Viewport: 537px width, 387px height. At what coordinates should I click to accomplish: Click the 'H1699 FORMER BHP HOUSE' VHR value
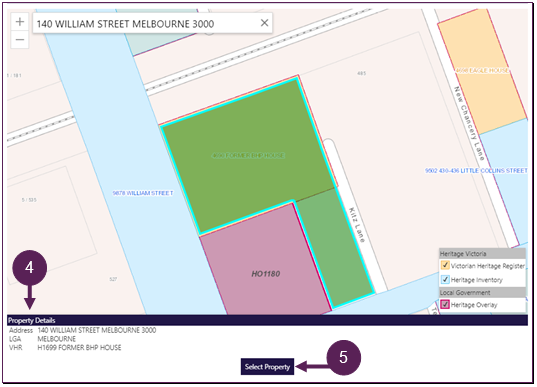point(79,348)
